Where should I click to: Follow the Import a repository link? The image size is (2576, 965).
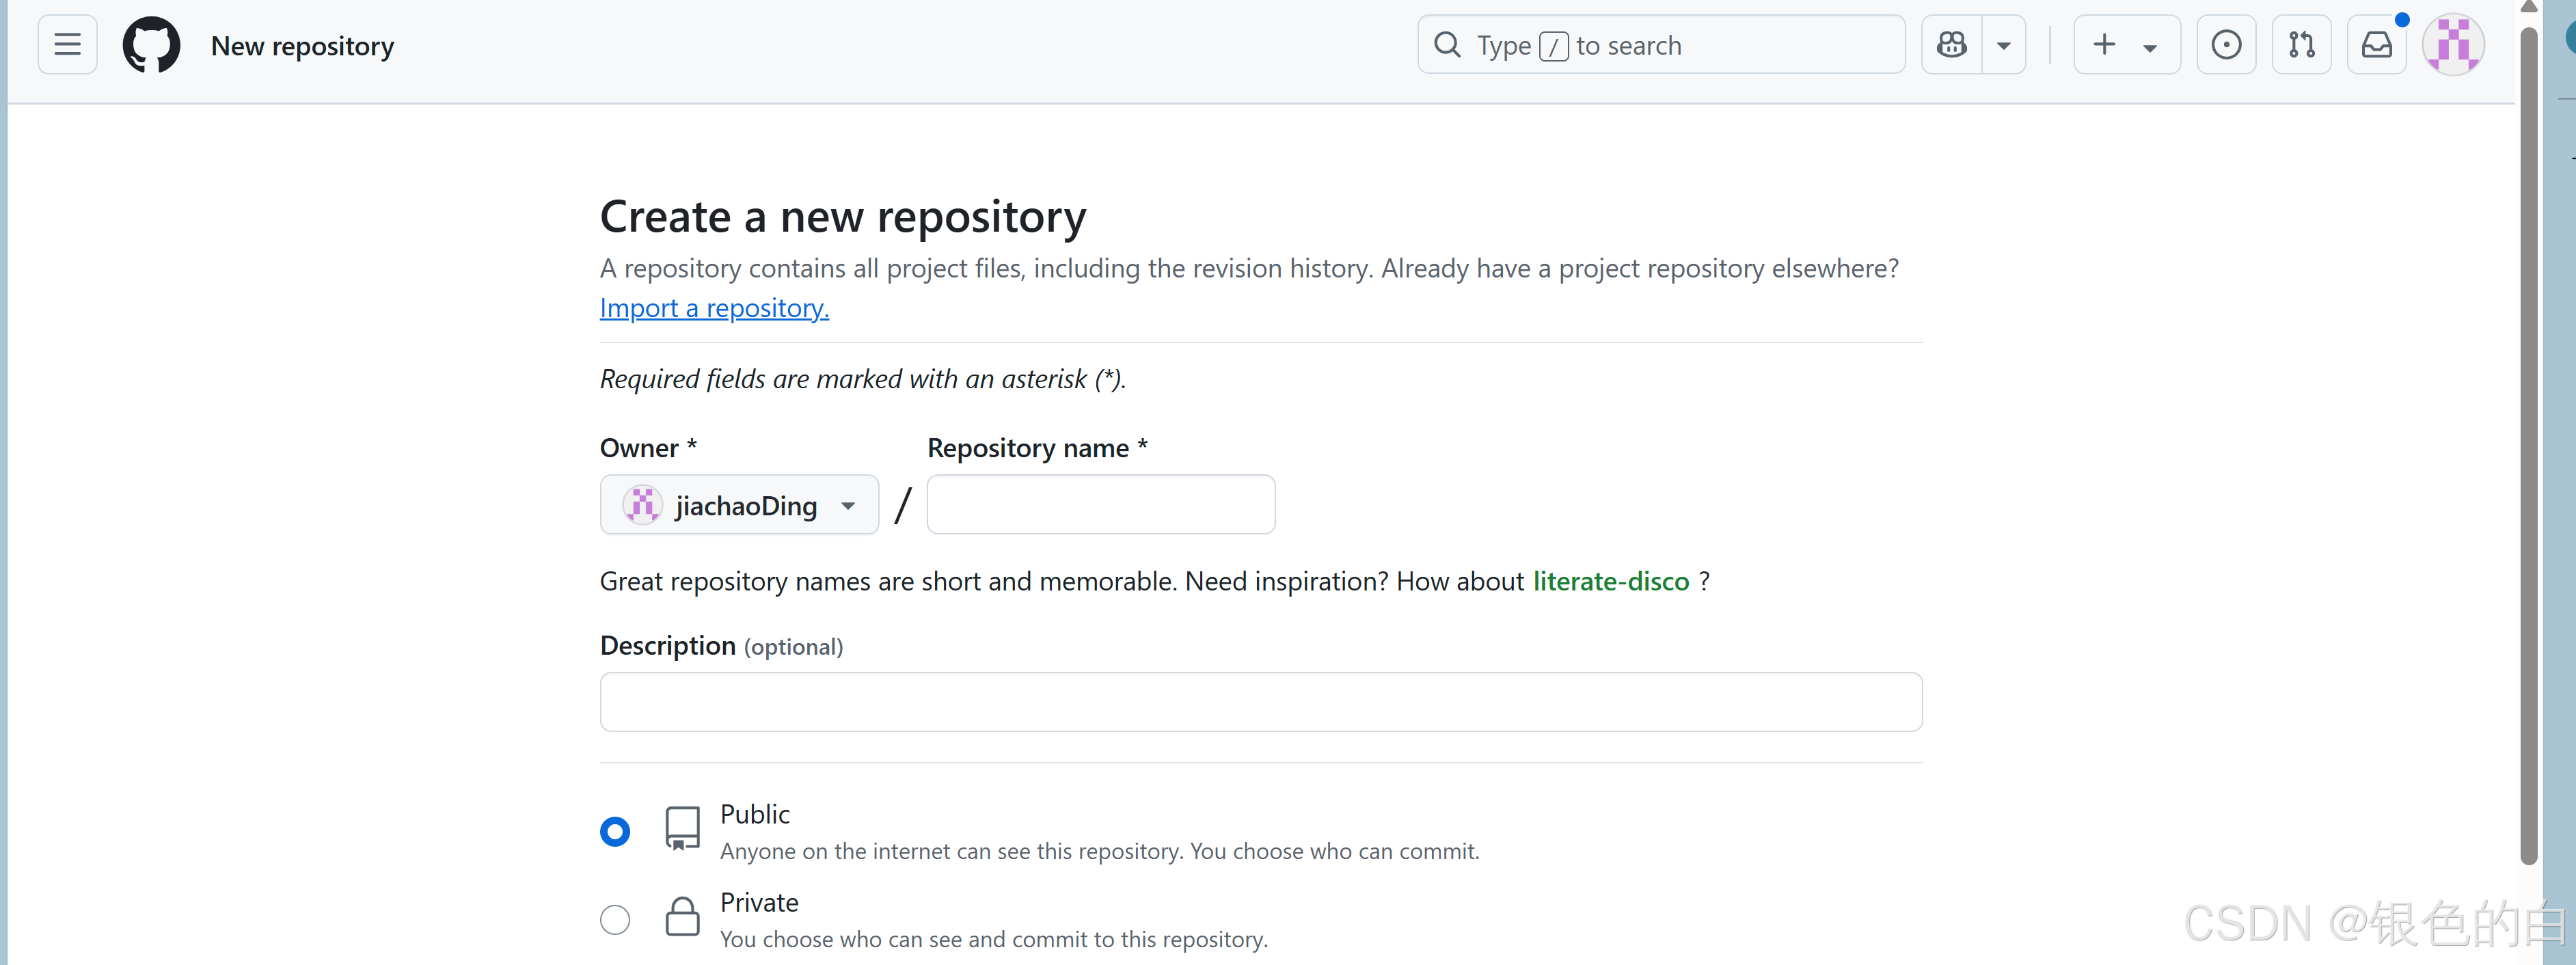(x=714, y=308)
